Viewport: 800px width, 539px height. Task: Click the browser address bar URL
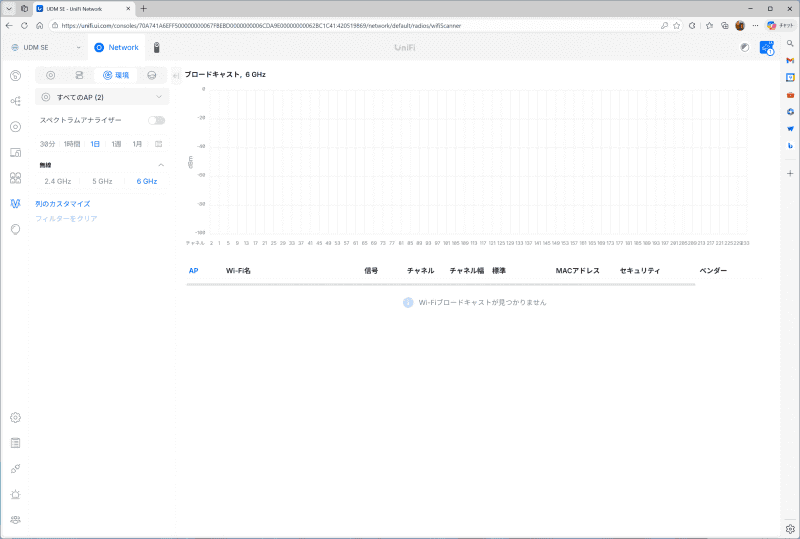261,26
